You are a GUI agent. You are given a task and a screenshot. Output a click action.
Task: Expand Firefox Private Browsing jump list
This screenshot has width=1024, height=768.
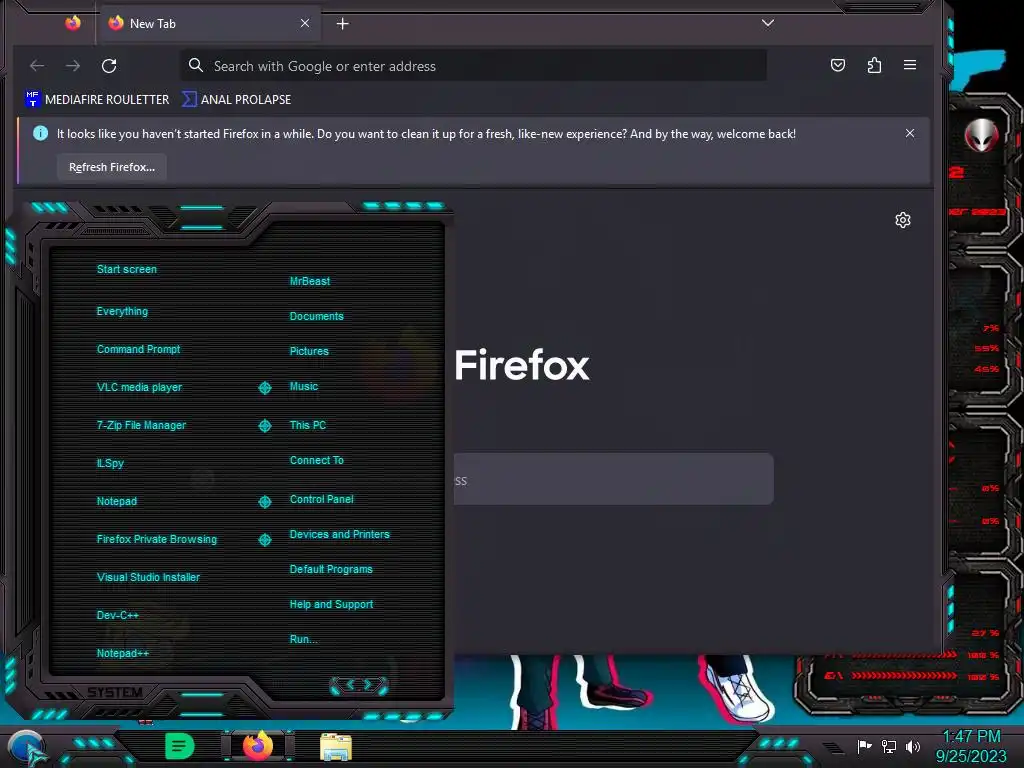click(x=265, y=539)
